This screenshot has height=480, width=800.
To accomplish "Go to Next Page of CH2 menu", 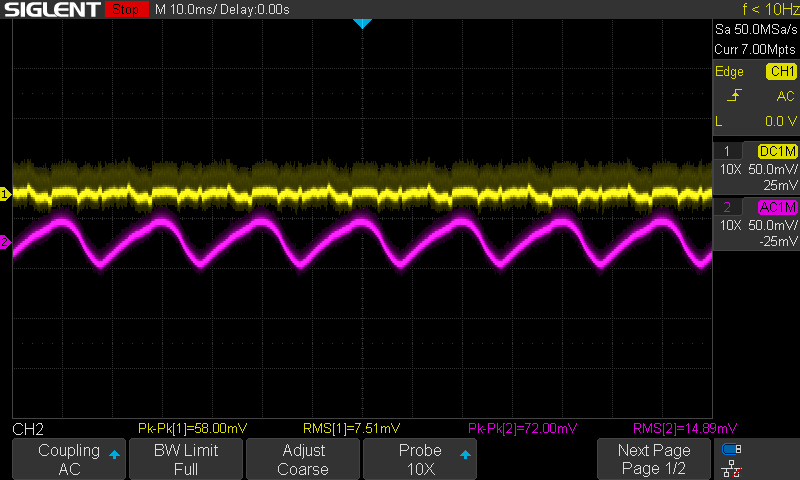I will click(x=654, y=459).
